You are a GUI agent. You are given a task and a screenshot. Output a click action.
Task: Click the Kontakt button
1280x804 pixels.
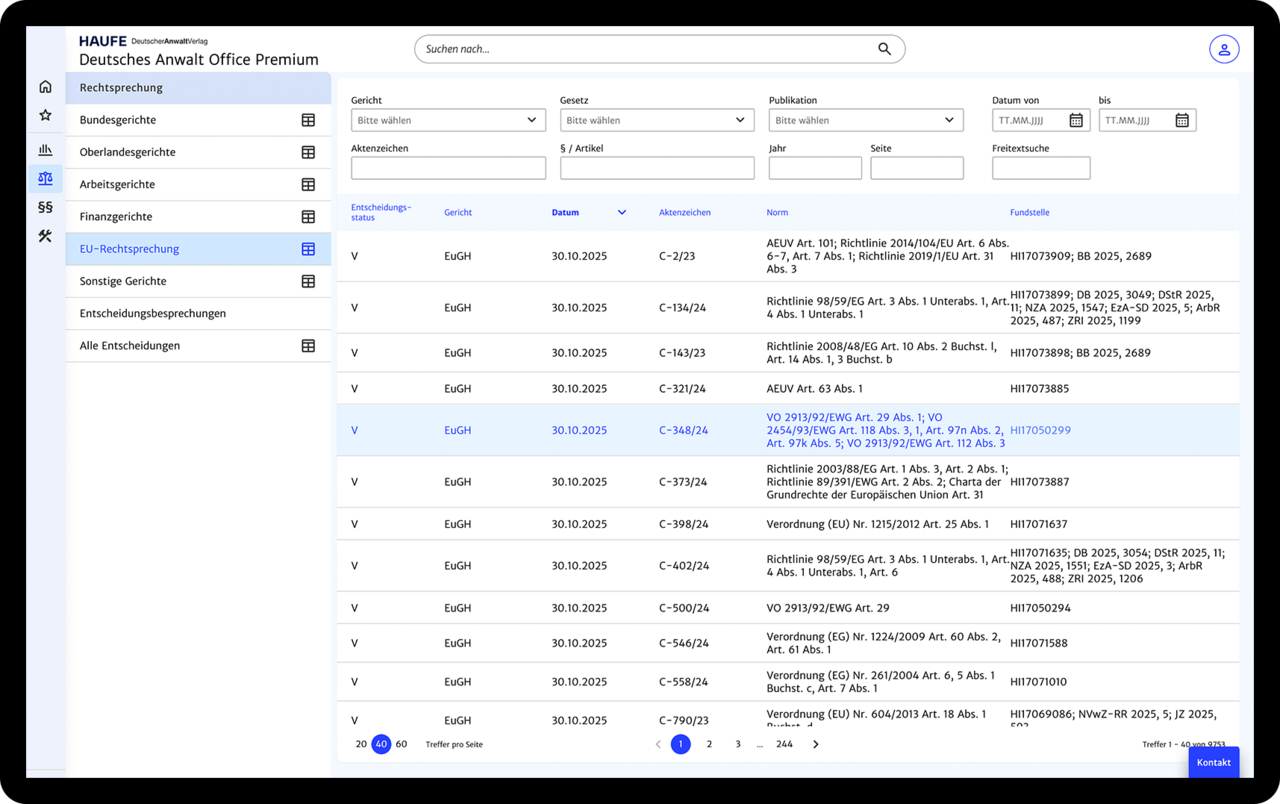pyautogui.click(x=1213, y=762)
